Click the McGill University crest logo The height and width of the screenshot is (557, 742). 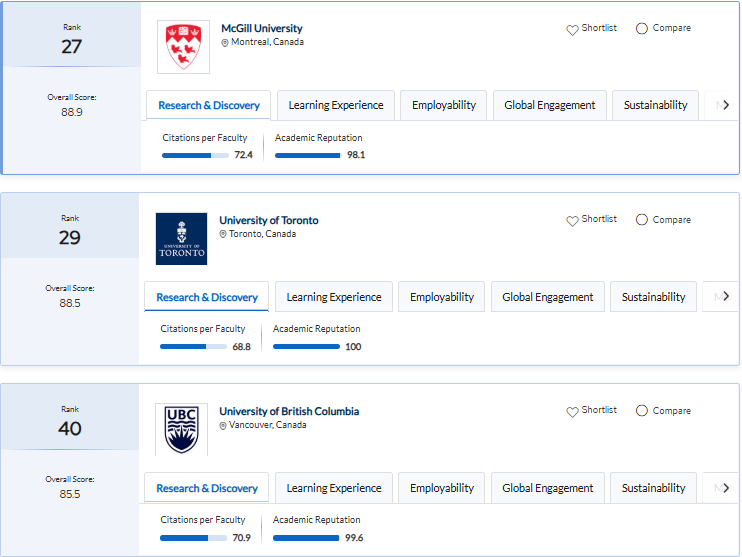[183, 47]
